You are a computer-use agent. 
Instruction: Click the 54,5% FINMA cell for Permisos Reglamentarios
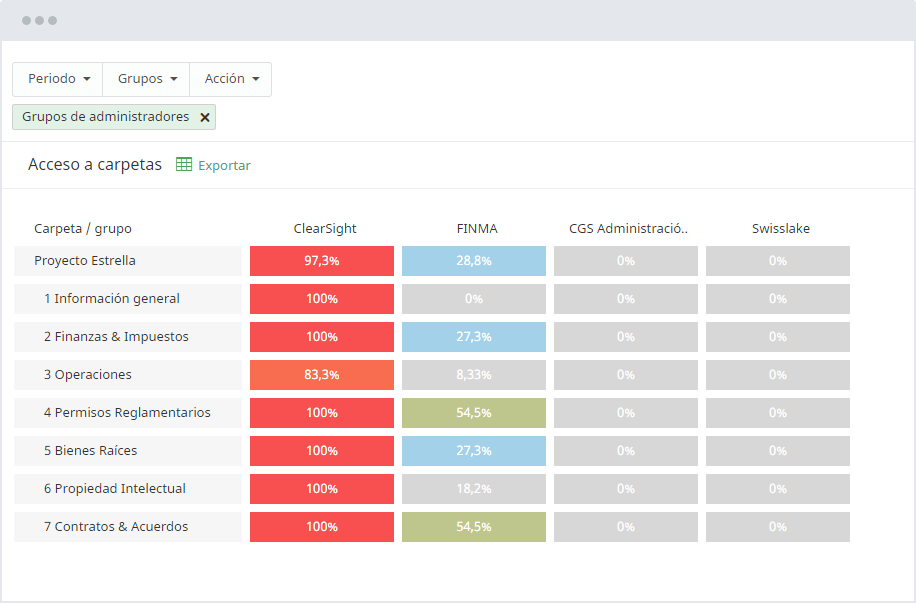[474, 413]
